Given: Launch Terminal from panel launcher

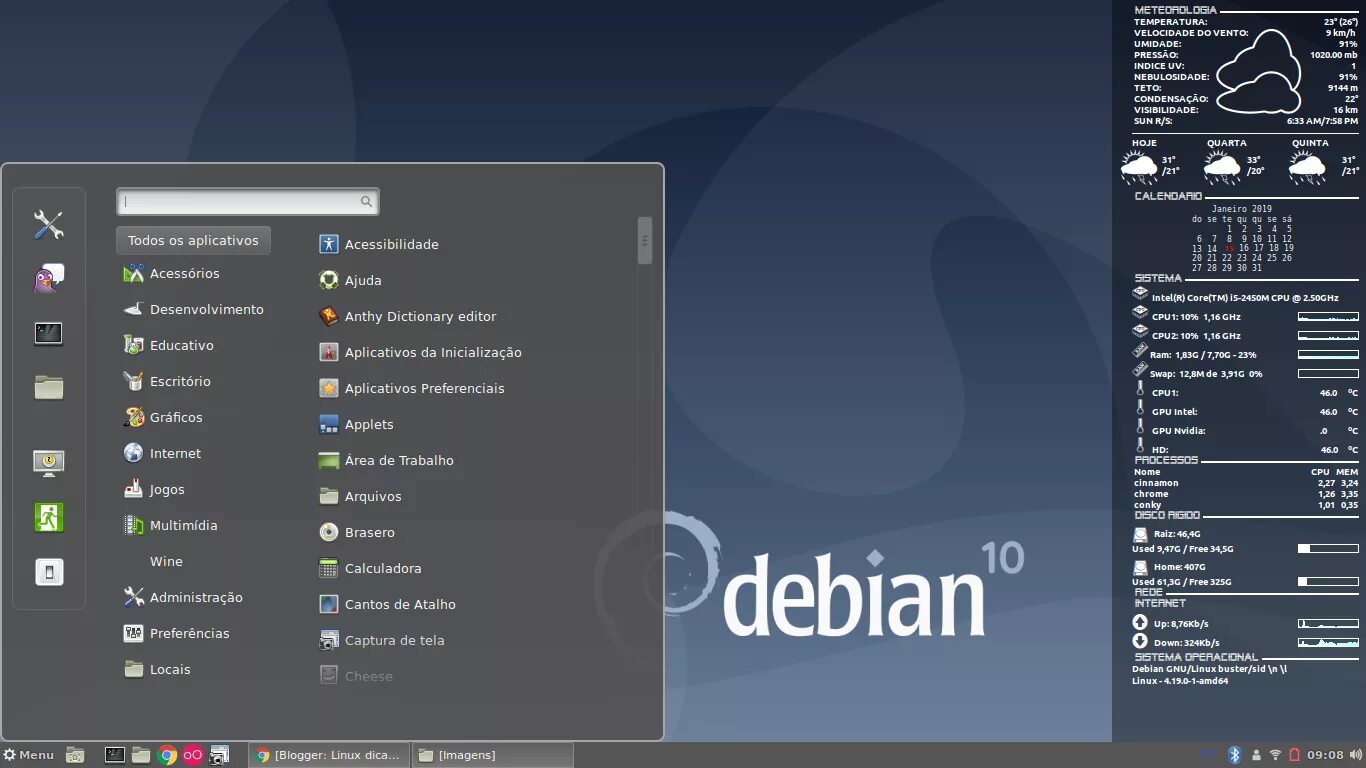Looking at the screenshot, I should (115, 755).
